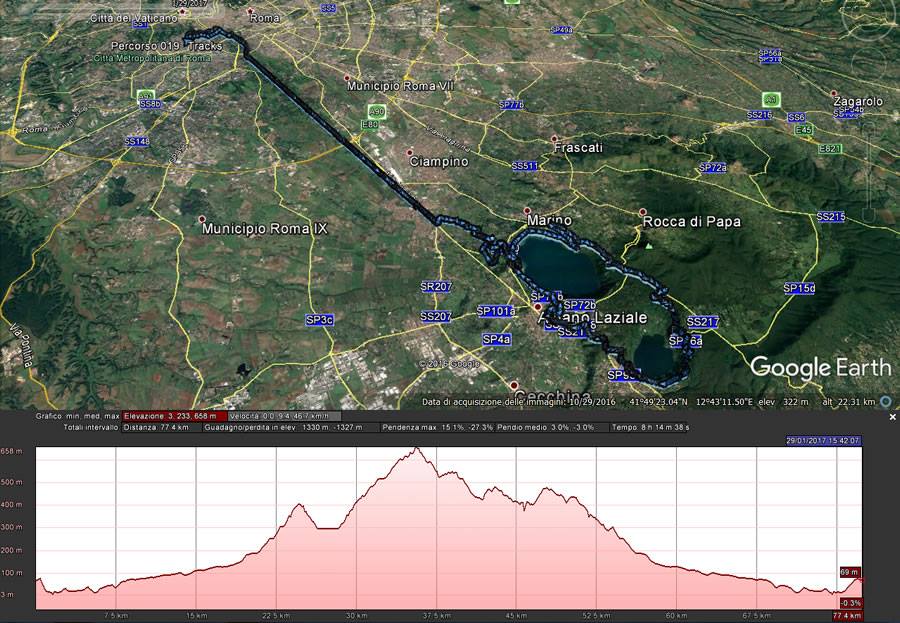Click the 69 m elevation cursor marker
This screenshot has height=623, width=900.
pos(849,571)
